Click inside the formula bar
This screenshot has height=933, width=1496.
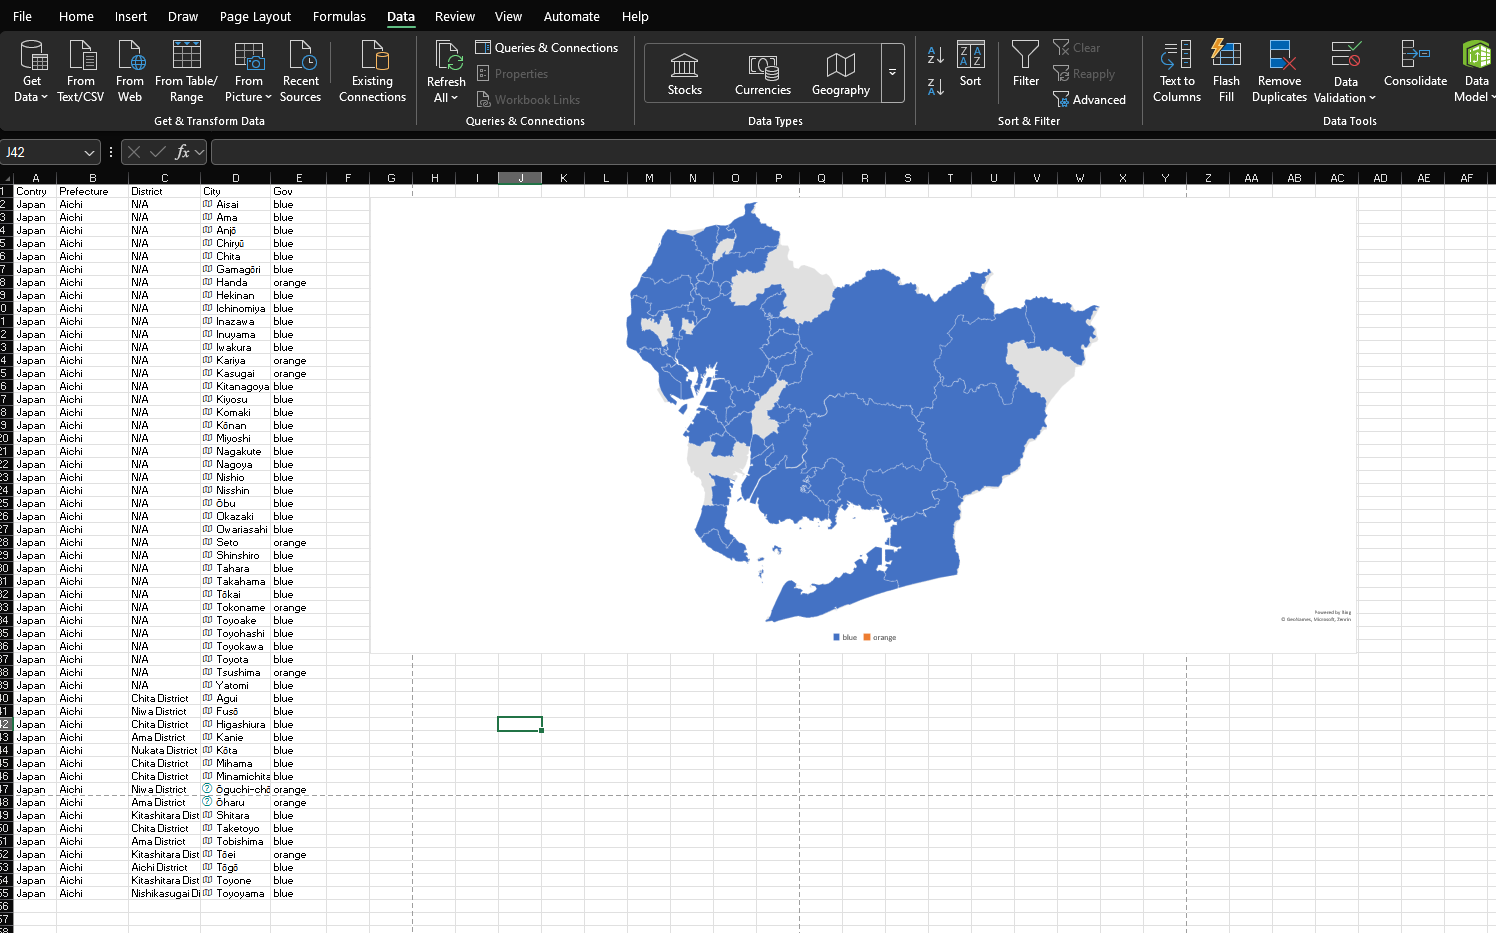[852, 153]
